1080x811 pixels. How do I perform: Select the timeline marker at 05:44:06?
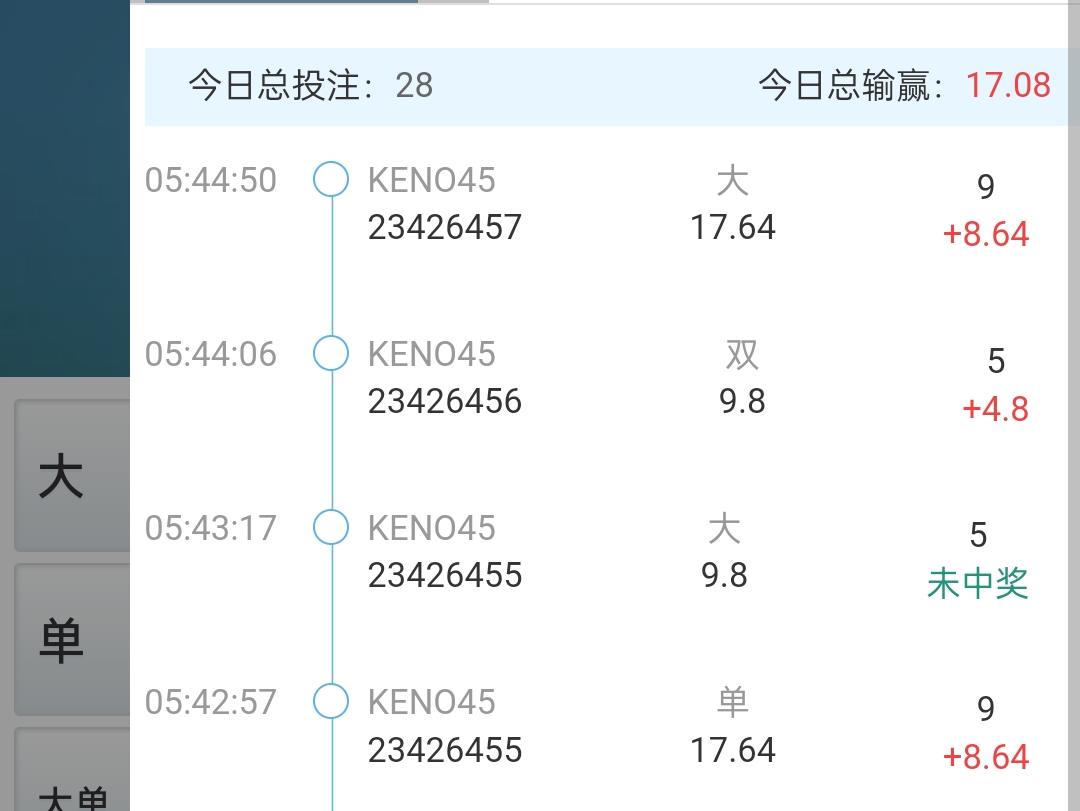pyautogui.click(x=331, y=354)
